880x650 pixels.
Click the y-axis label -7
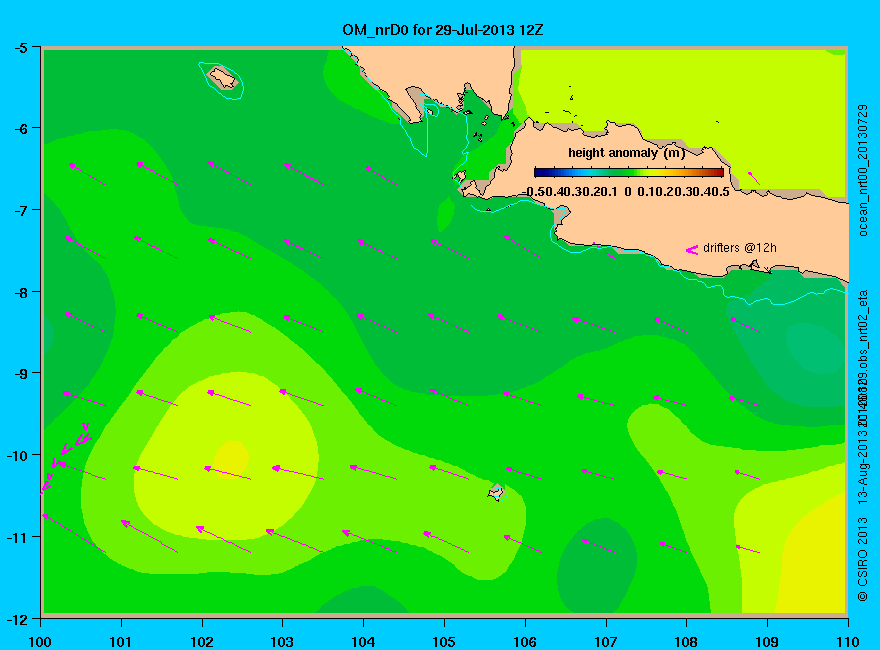[x=20, y=210]
